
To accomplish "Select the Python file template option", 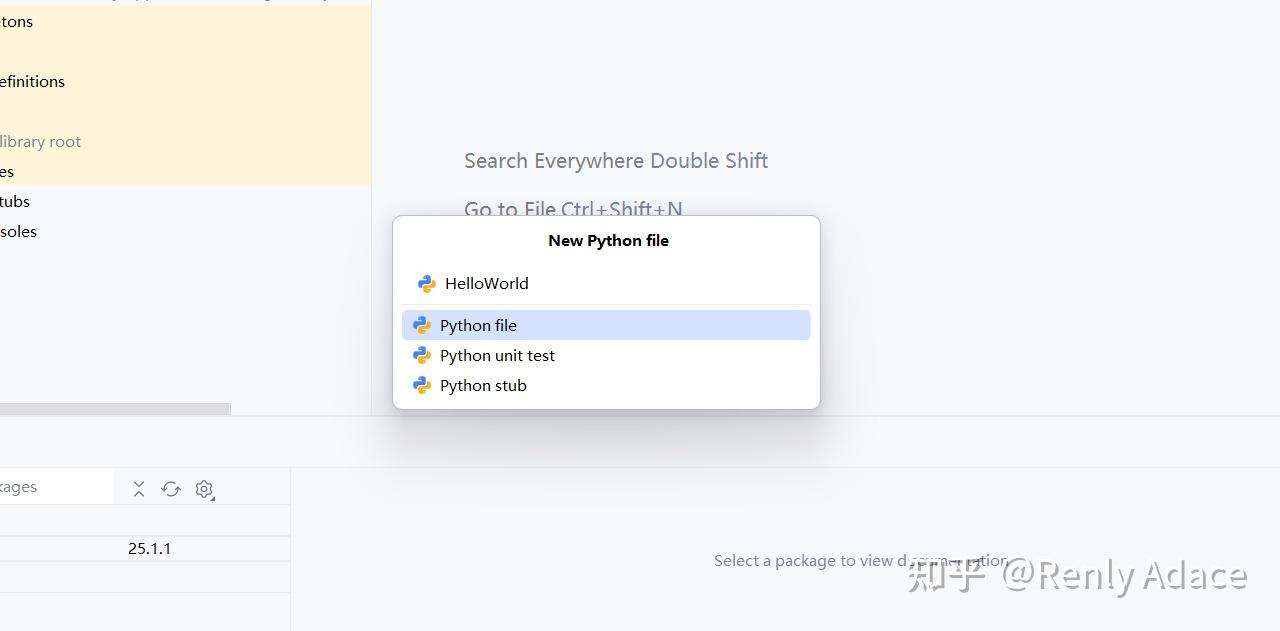I will tap(478, 325).
